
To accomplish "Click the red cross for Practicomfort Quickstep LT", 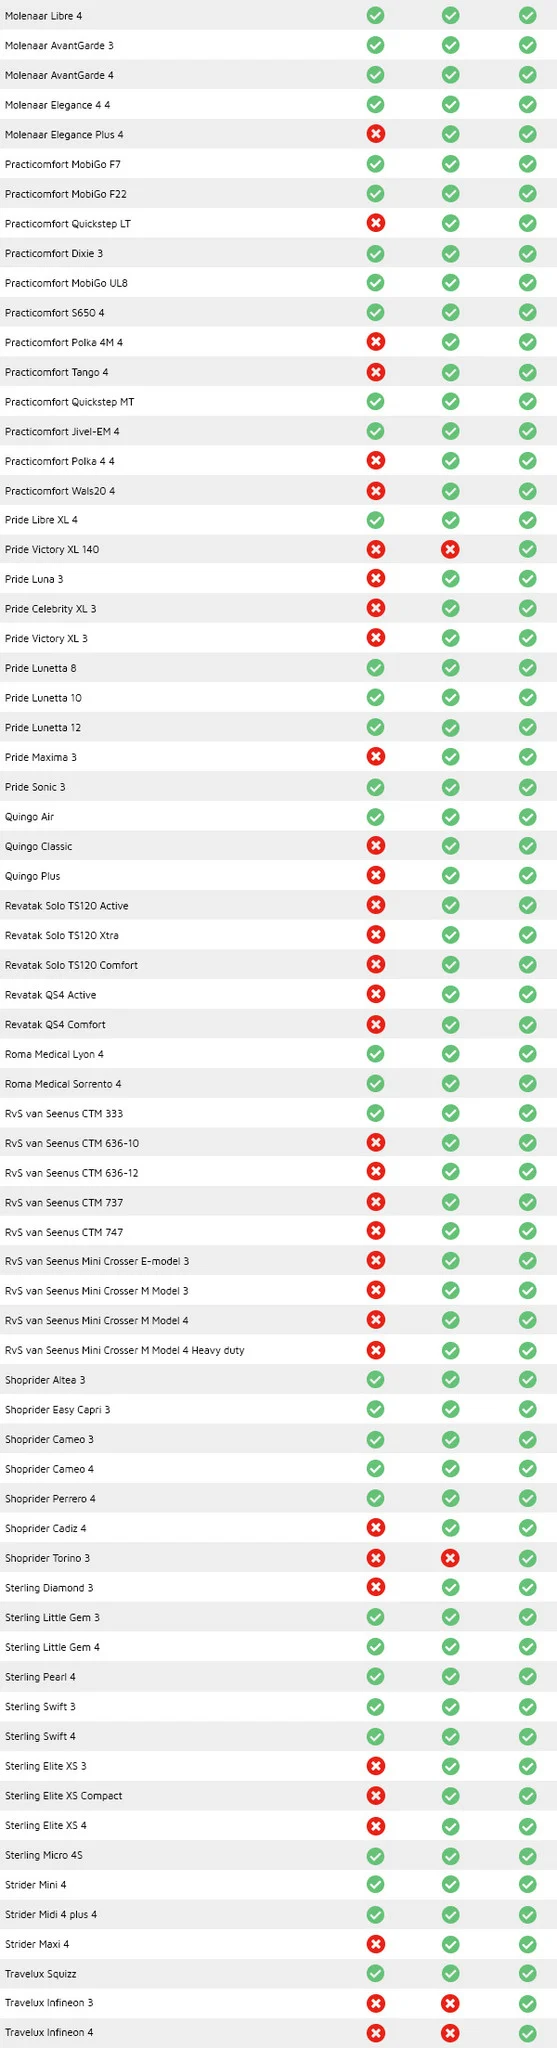I will tap(376, 223).
